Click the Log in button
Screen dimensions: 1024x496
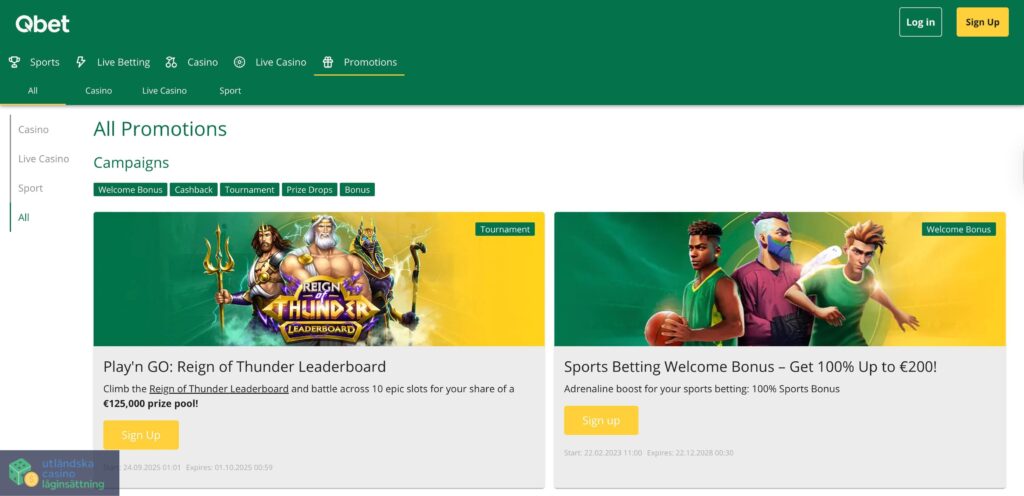920,22
